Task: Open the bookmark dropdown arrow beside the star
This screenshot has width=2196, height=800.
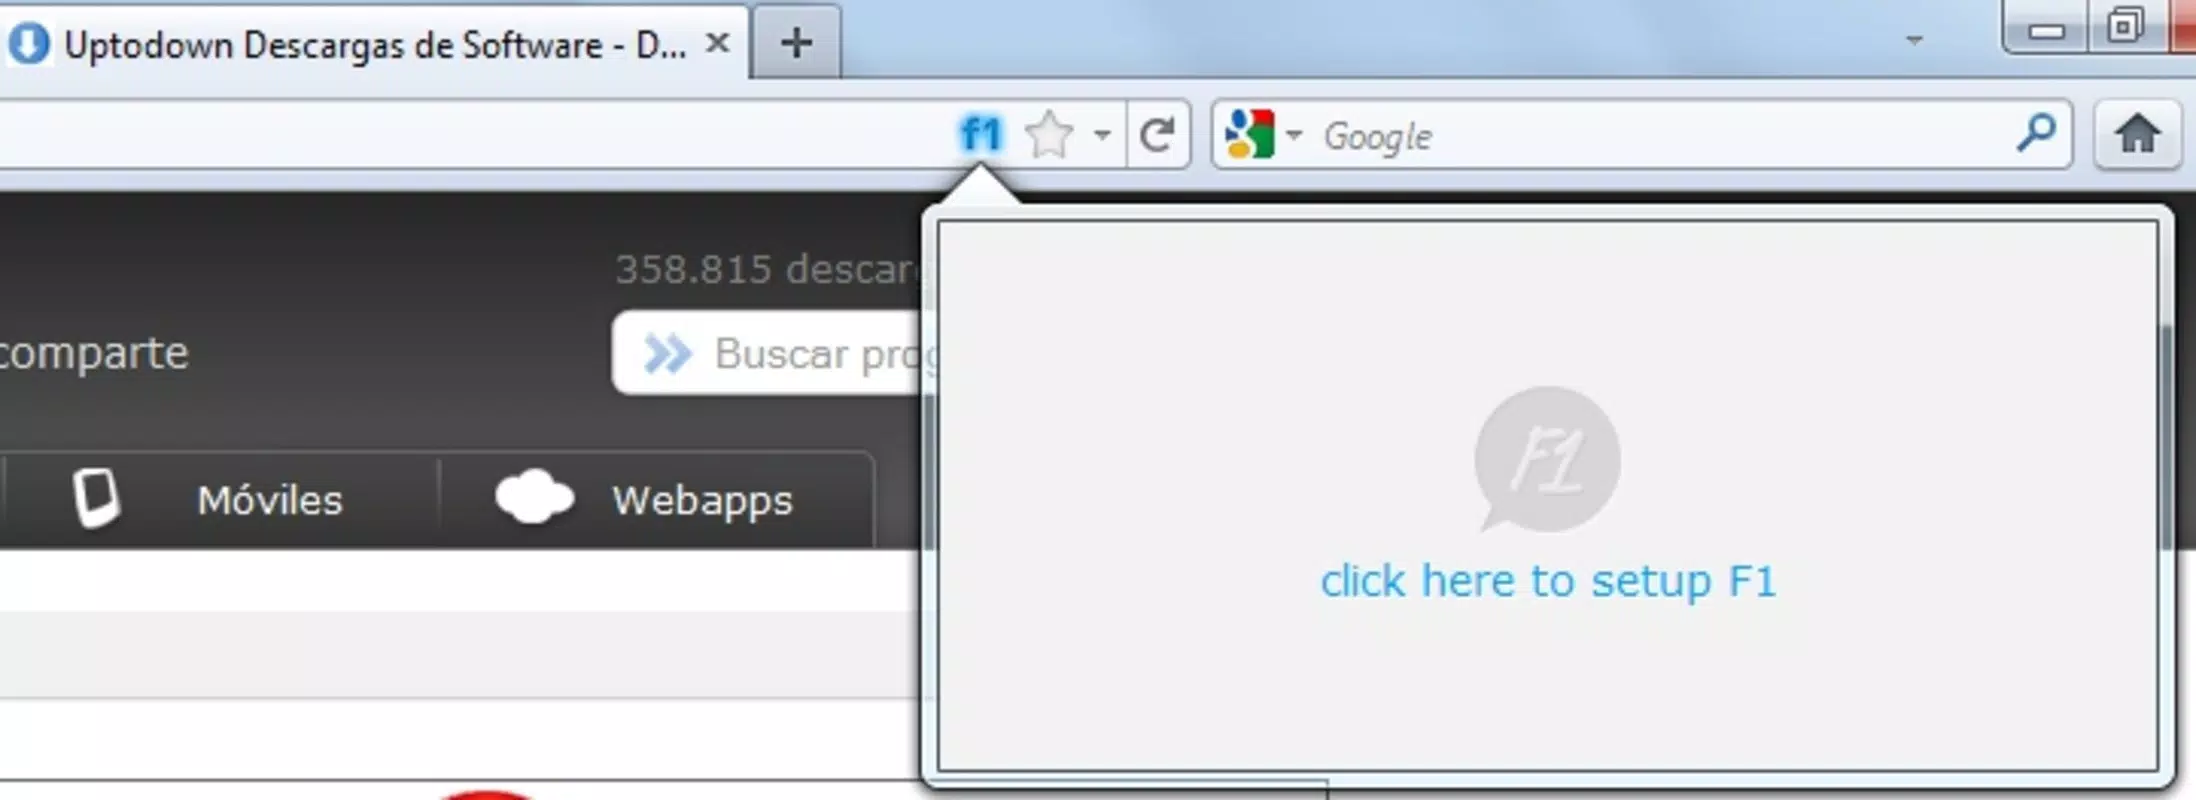Action: pyautogui.click(x=1102, y=134)
